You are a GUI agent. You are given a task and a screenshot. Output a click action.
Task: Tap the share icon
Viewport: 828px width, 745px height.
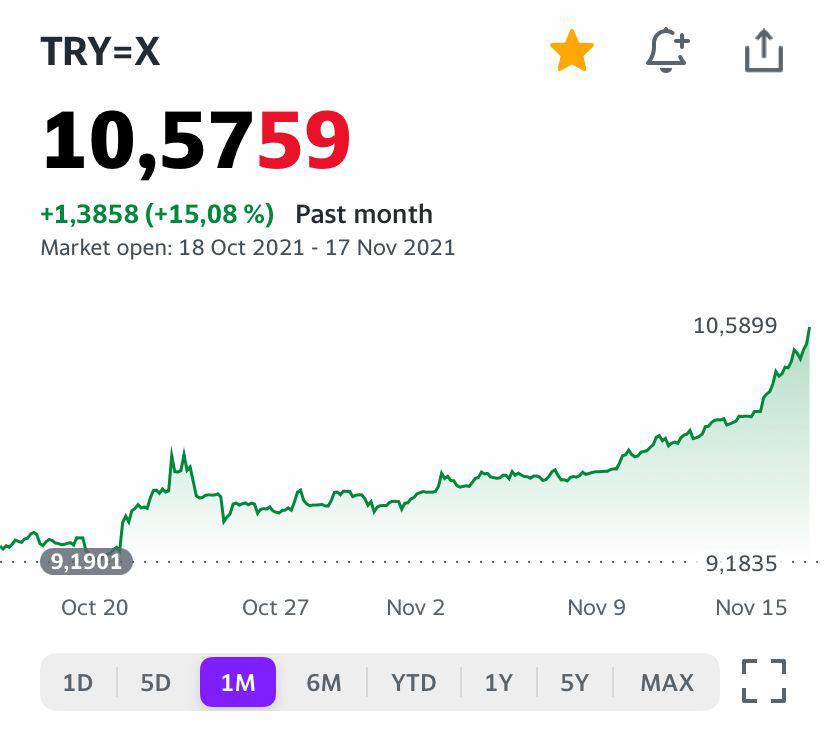click(763, 51)
